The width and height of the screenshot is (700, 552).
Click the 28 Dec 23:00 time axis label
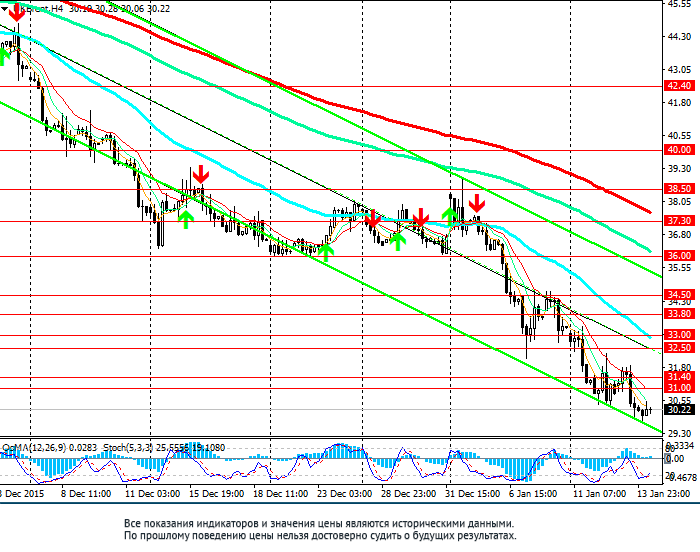pyautogui.click(x=408, y=494)
